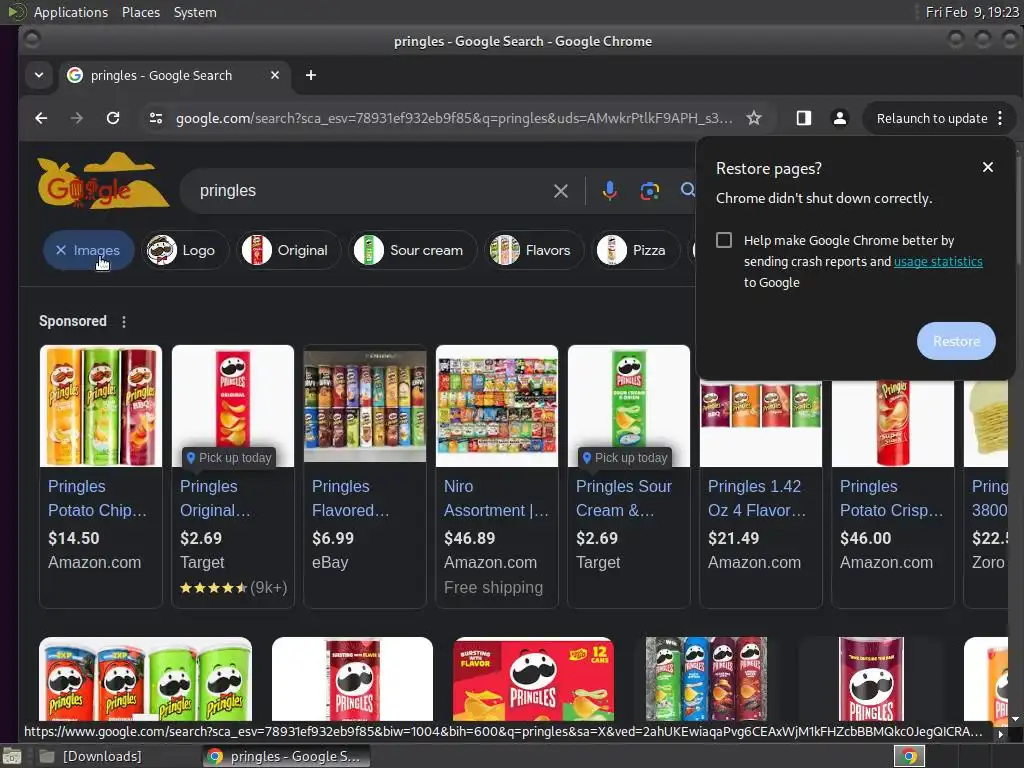Open the Chrome profile icon

click(x=840, y=118)
